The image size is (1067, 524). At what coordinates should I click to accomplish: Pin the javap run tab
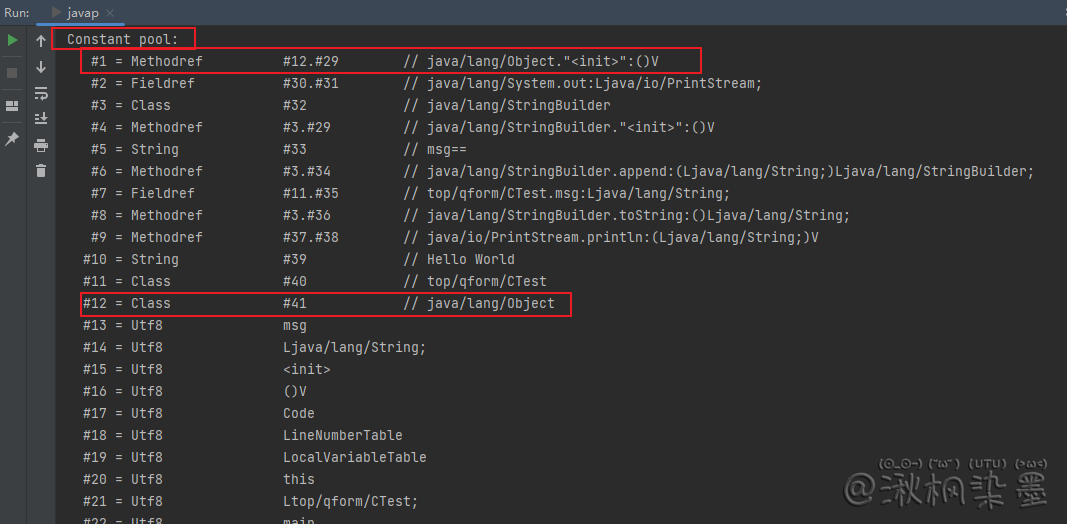pyautogui.click(x=13, y=139)
